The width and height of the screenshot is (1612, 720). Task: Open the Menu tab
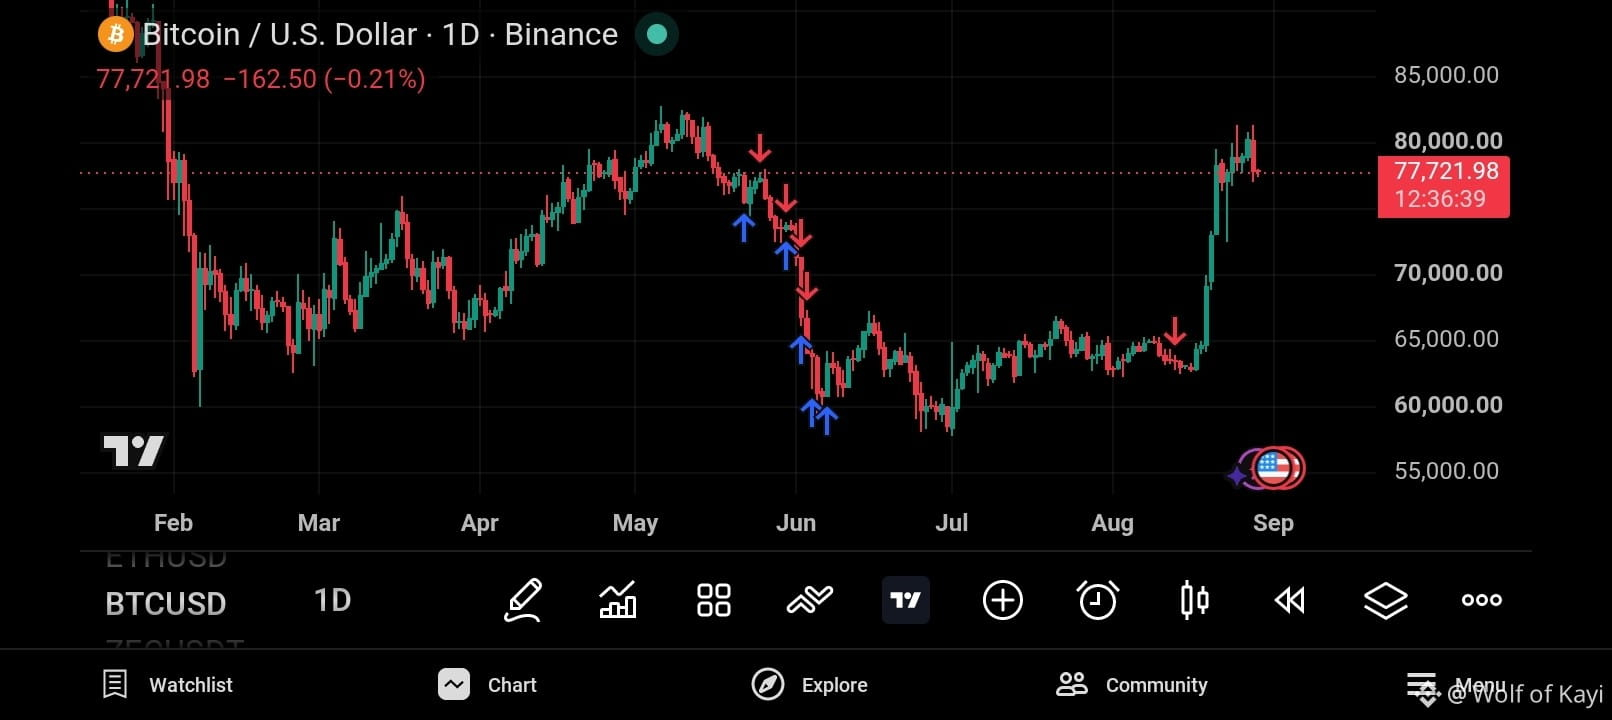point(1455,686)
